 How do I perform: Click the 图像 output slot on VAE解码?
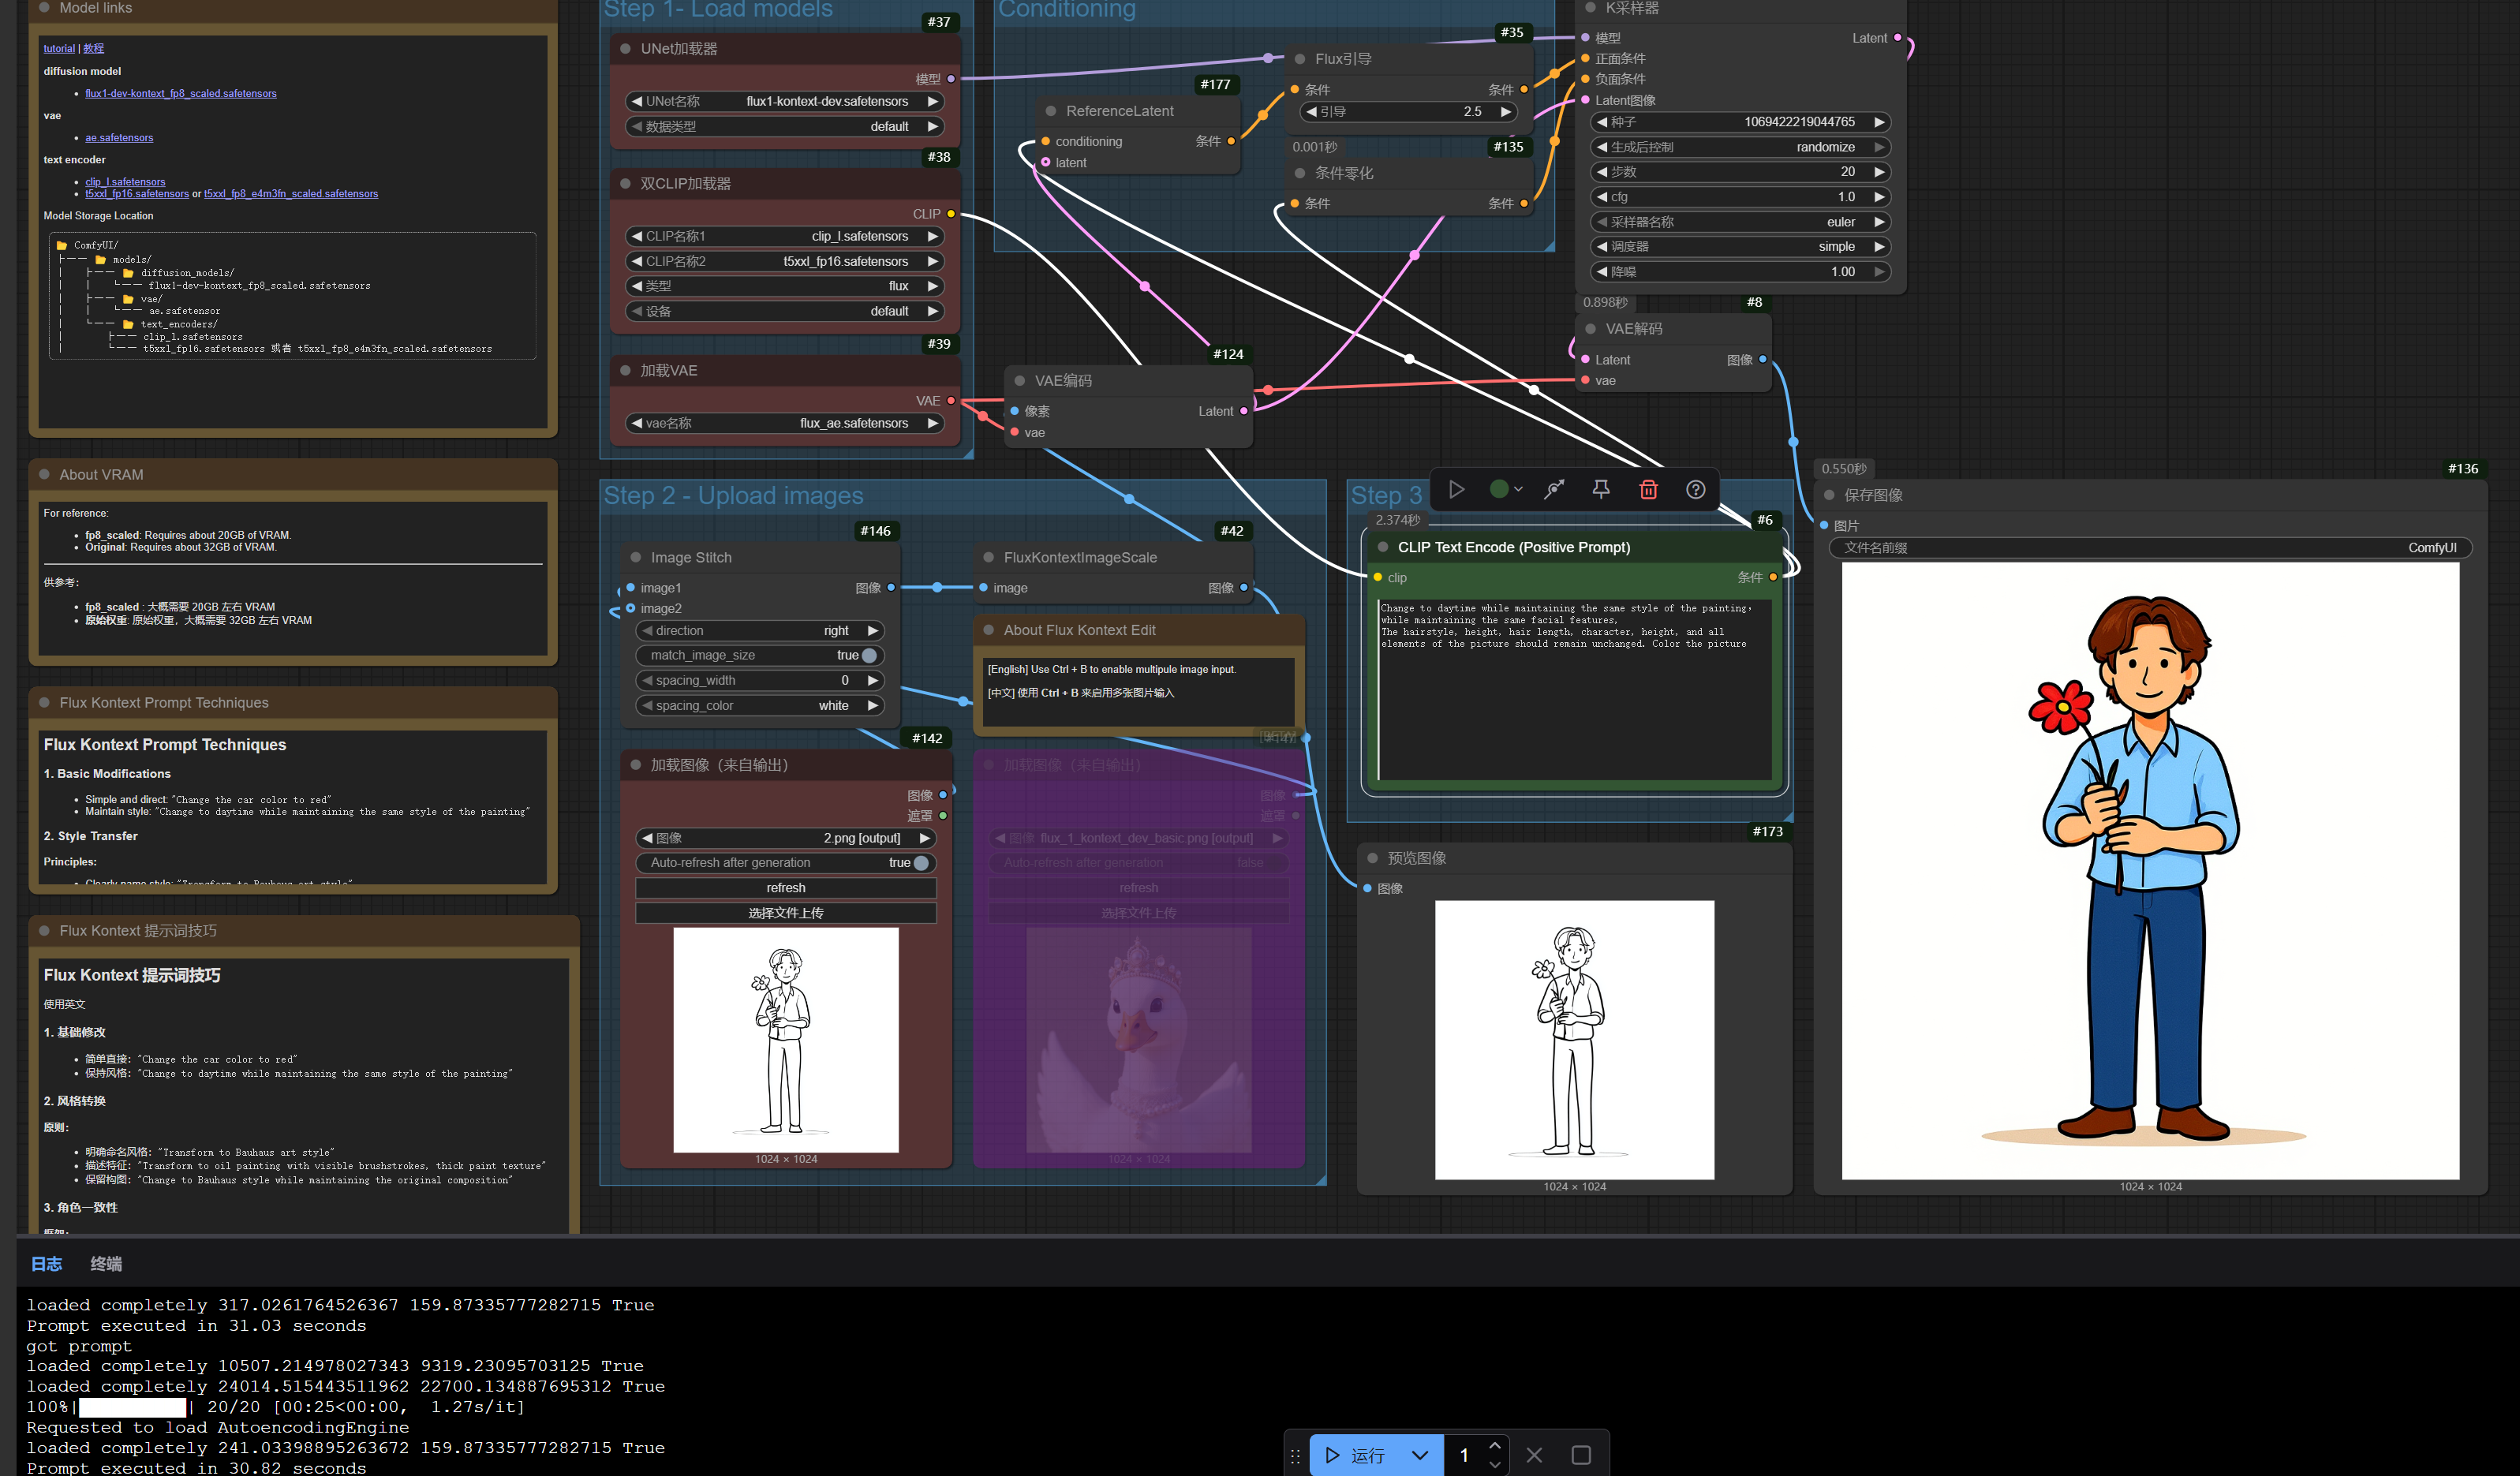[x=1762, y=359]
